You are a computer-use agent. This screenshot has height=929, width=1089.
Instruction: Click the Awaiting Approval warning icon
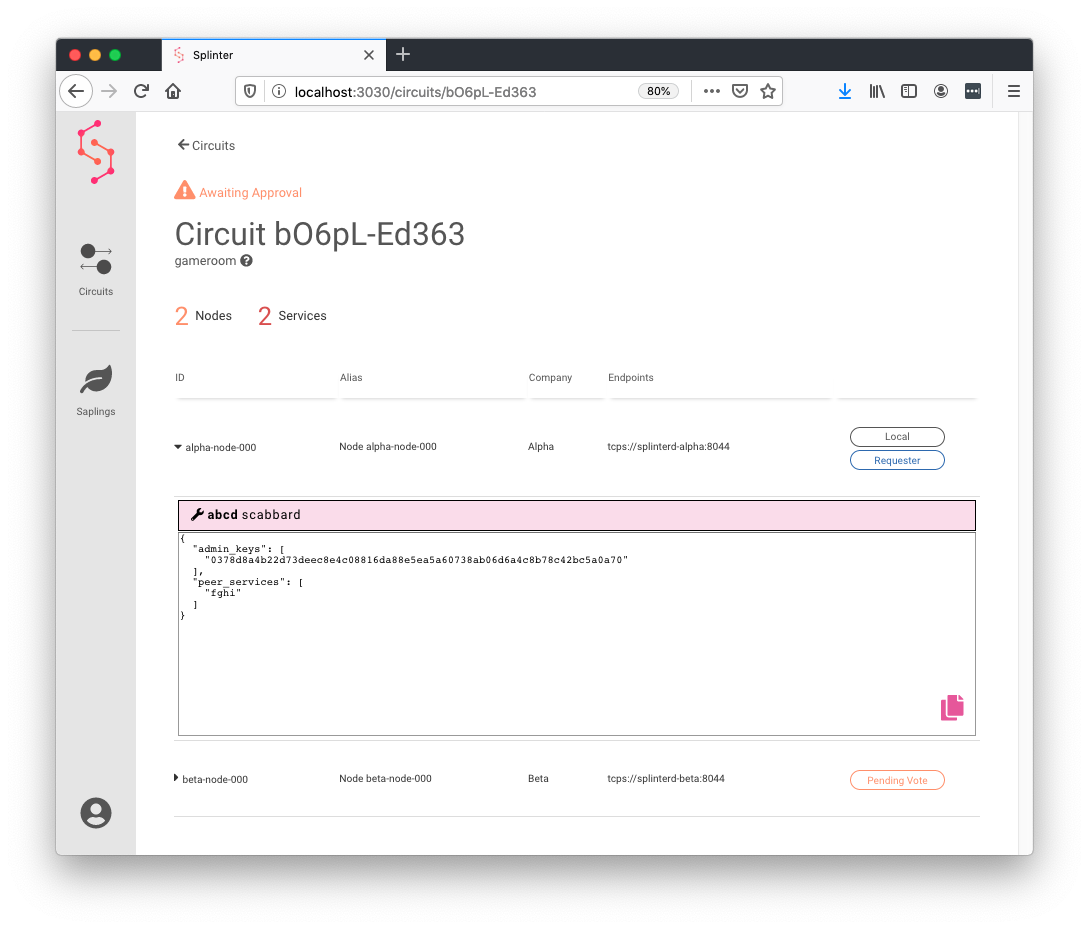(x=184, y=190)
